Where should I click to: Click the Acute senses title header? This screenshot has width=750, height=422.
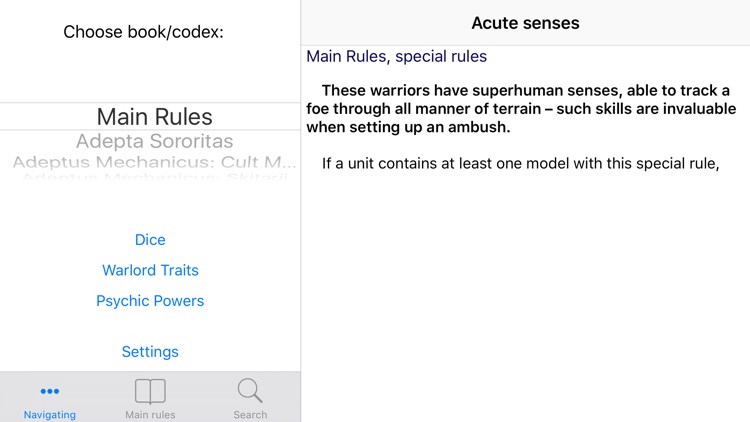click(x=525, y=23)
